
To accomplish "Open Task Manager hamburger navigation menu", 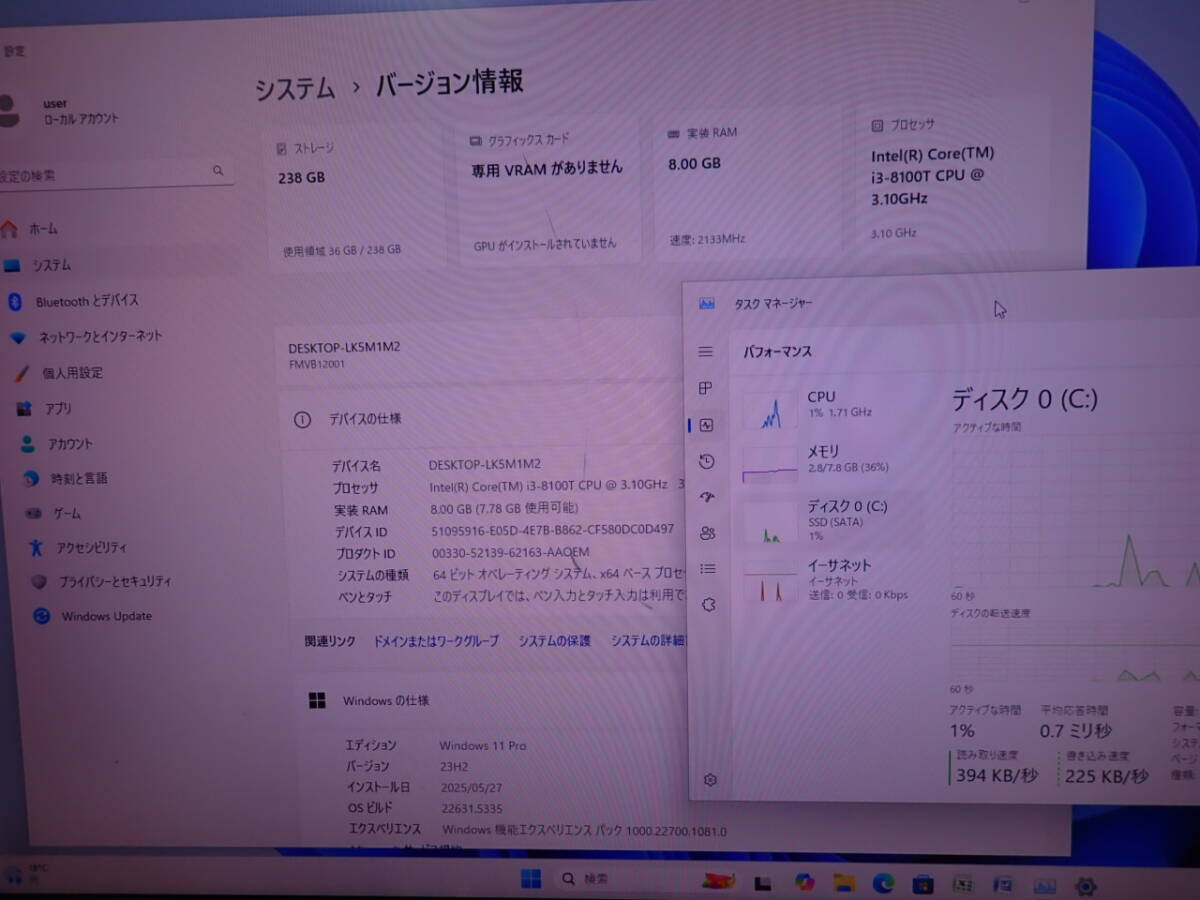I will click(706, 352).
